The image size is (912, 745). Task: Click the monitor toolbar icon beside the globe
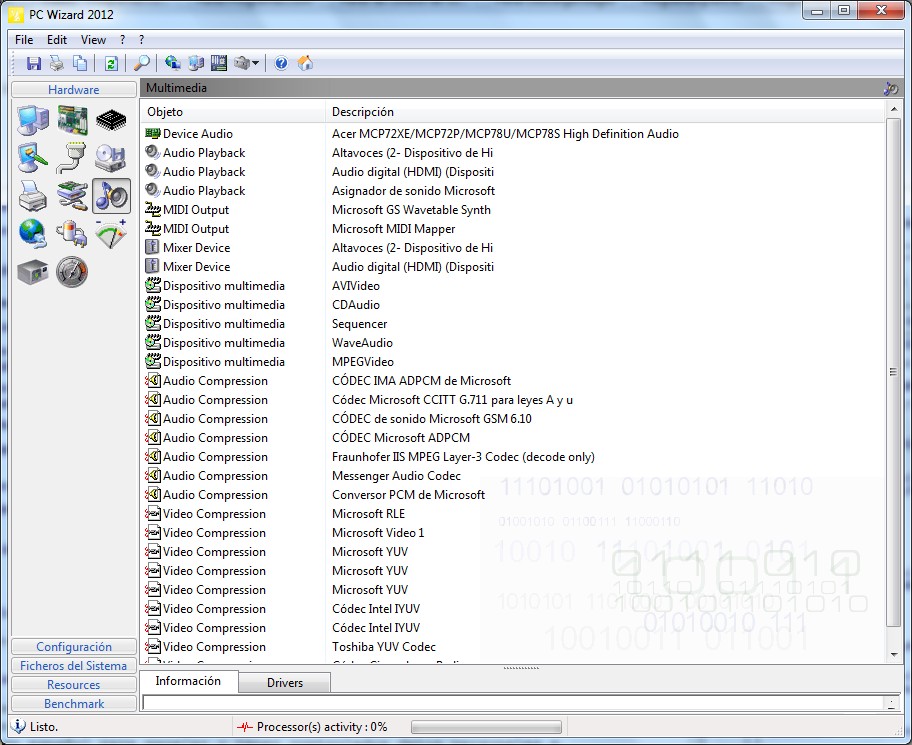pyautogui.click(x=196, y=63)
